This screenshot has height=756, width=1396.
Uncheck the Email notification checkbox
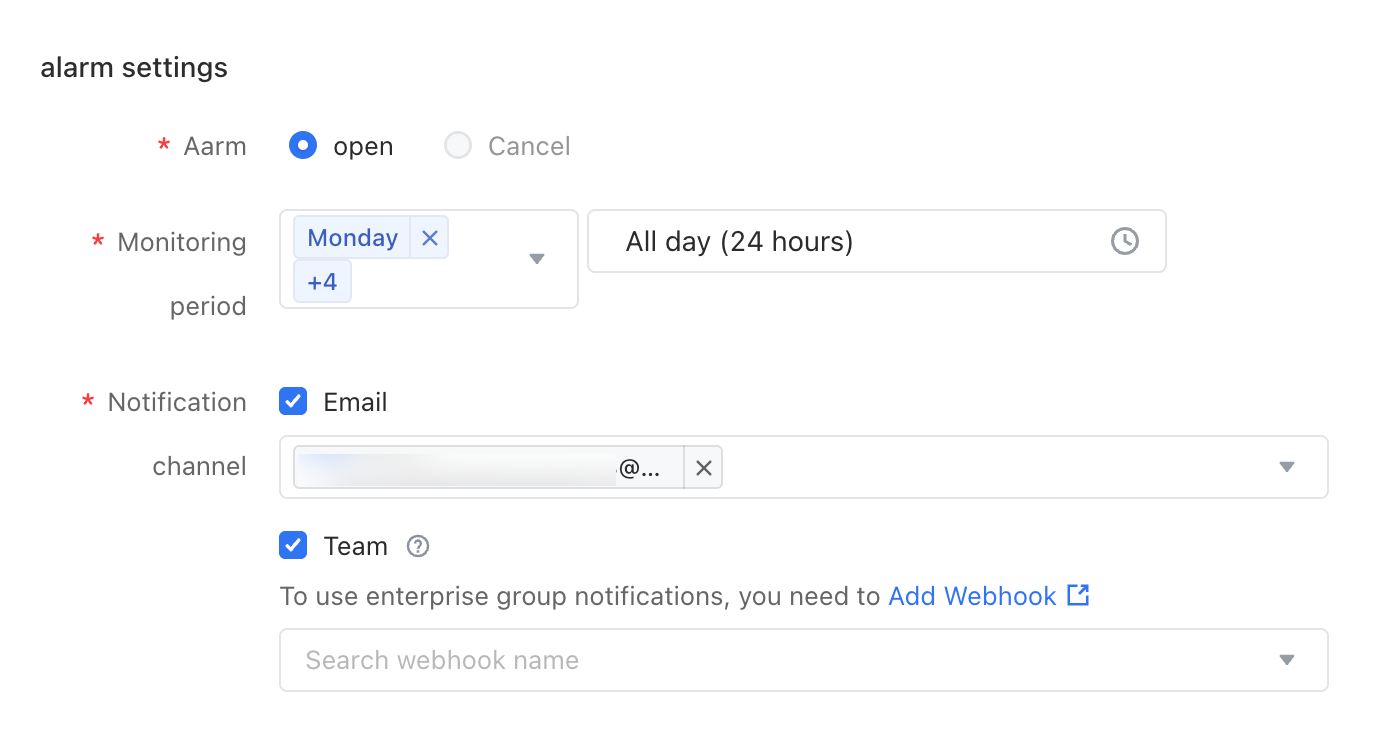point(293,402)
